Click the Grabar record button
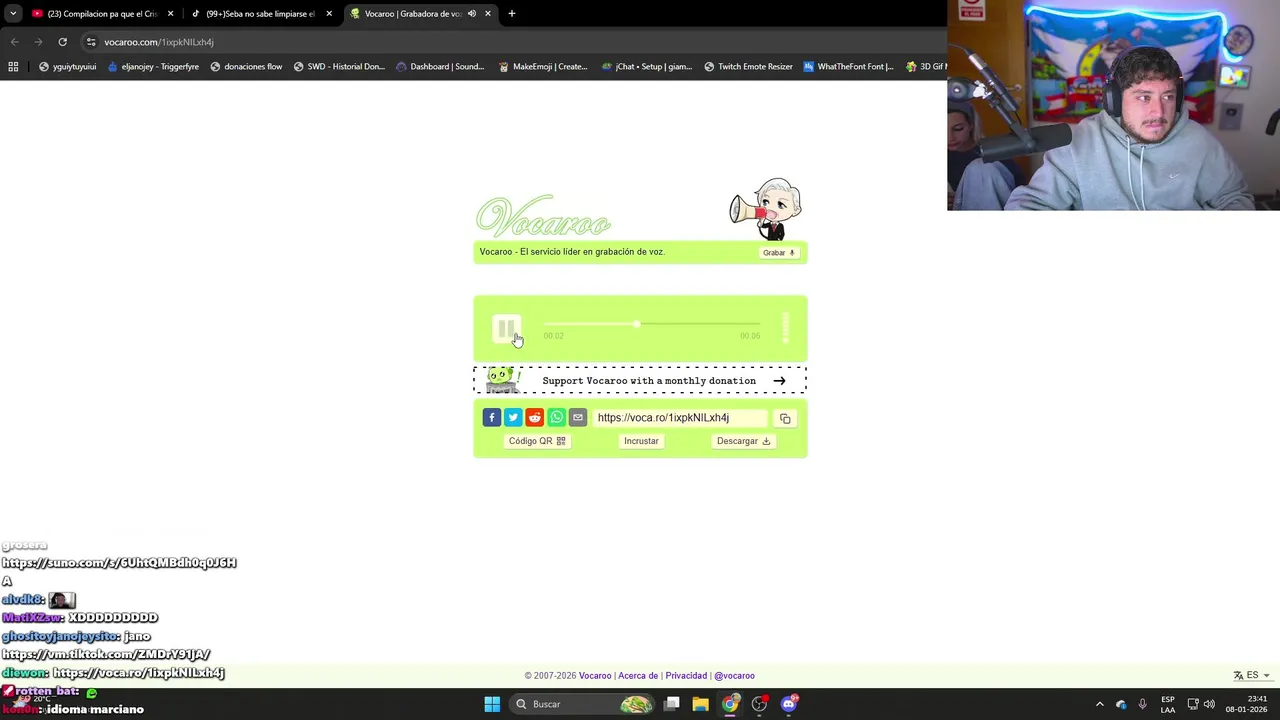 779,253
